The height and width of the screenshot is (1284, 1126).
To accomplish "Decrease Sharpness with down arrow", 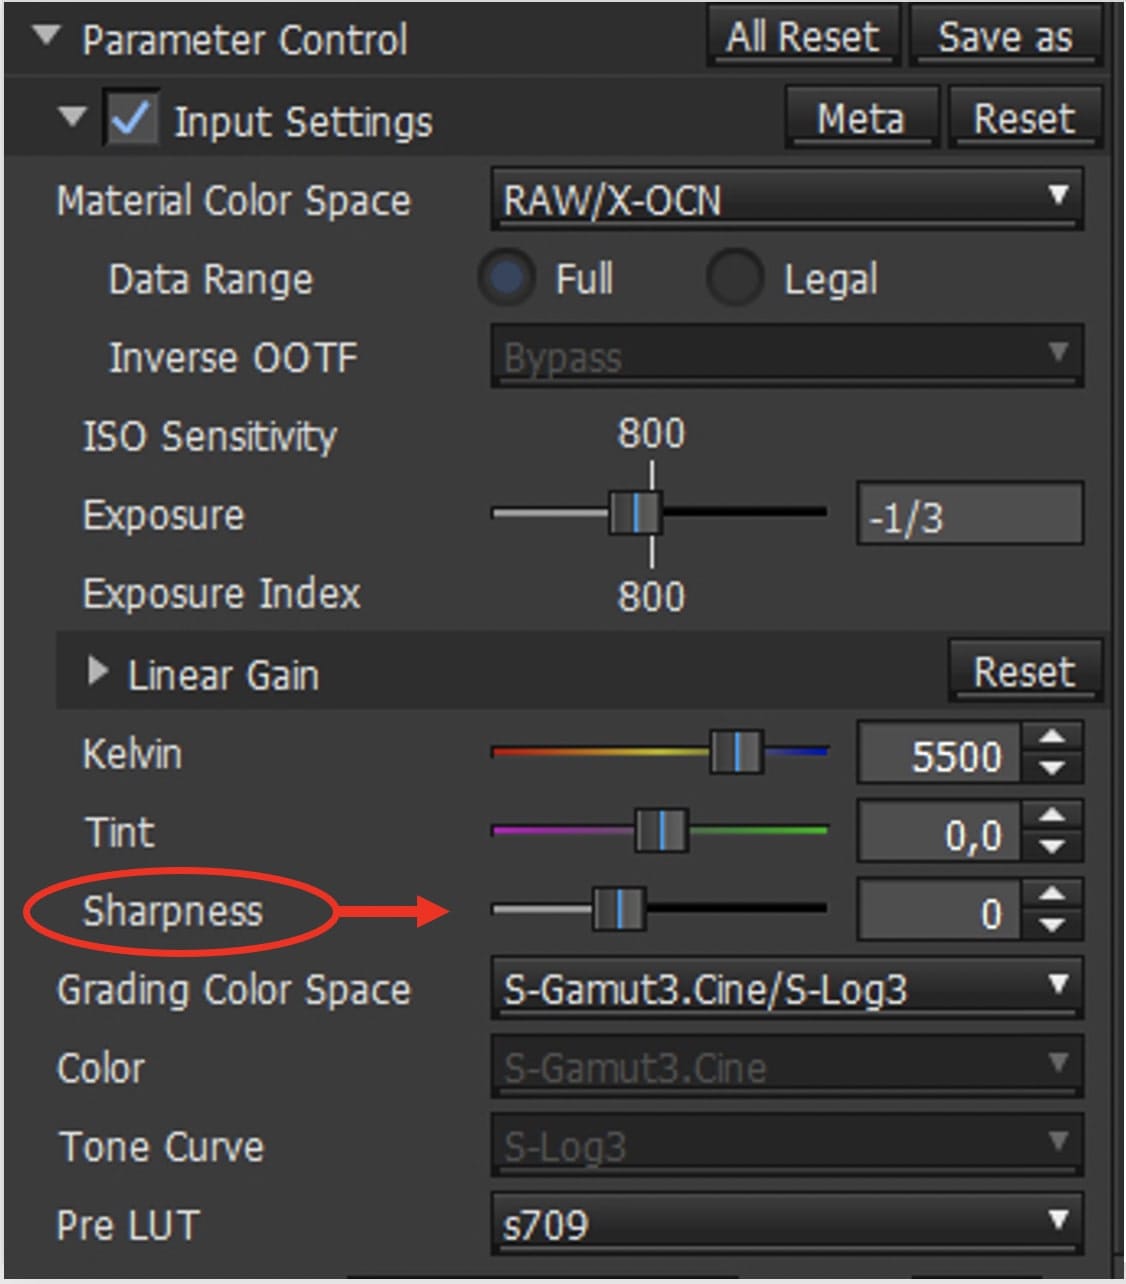I will (x=1051, y=926).
